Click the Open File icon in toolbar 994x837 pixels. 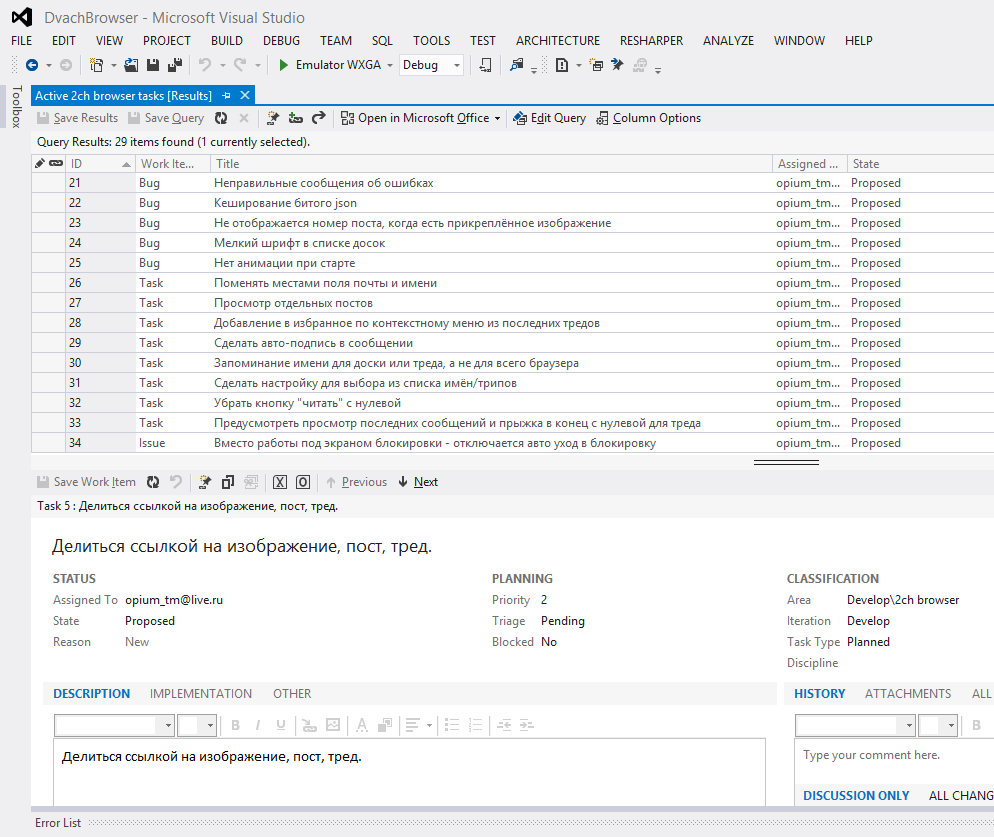click(x=131, y=65)
